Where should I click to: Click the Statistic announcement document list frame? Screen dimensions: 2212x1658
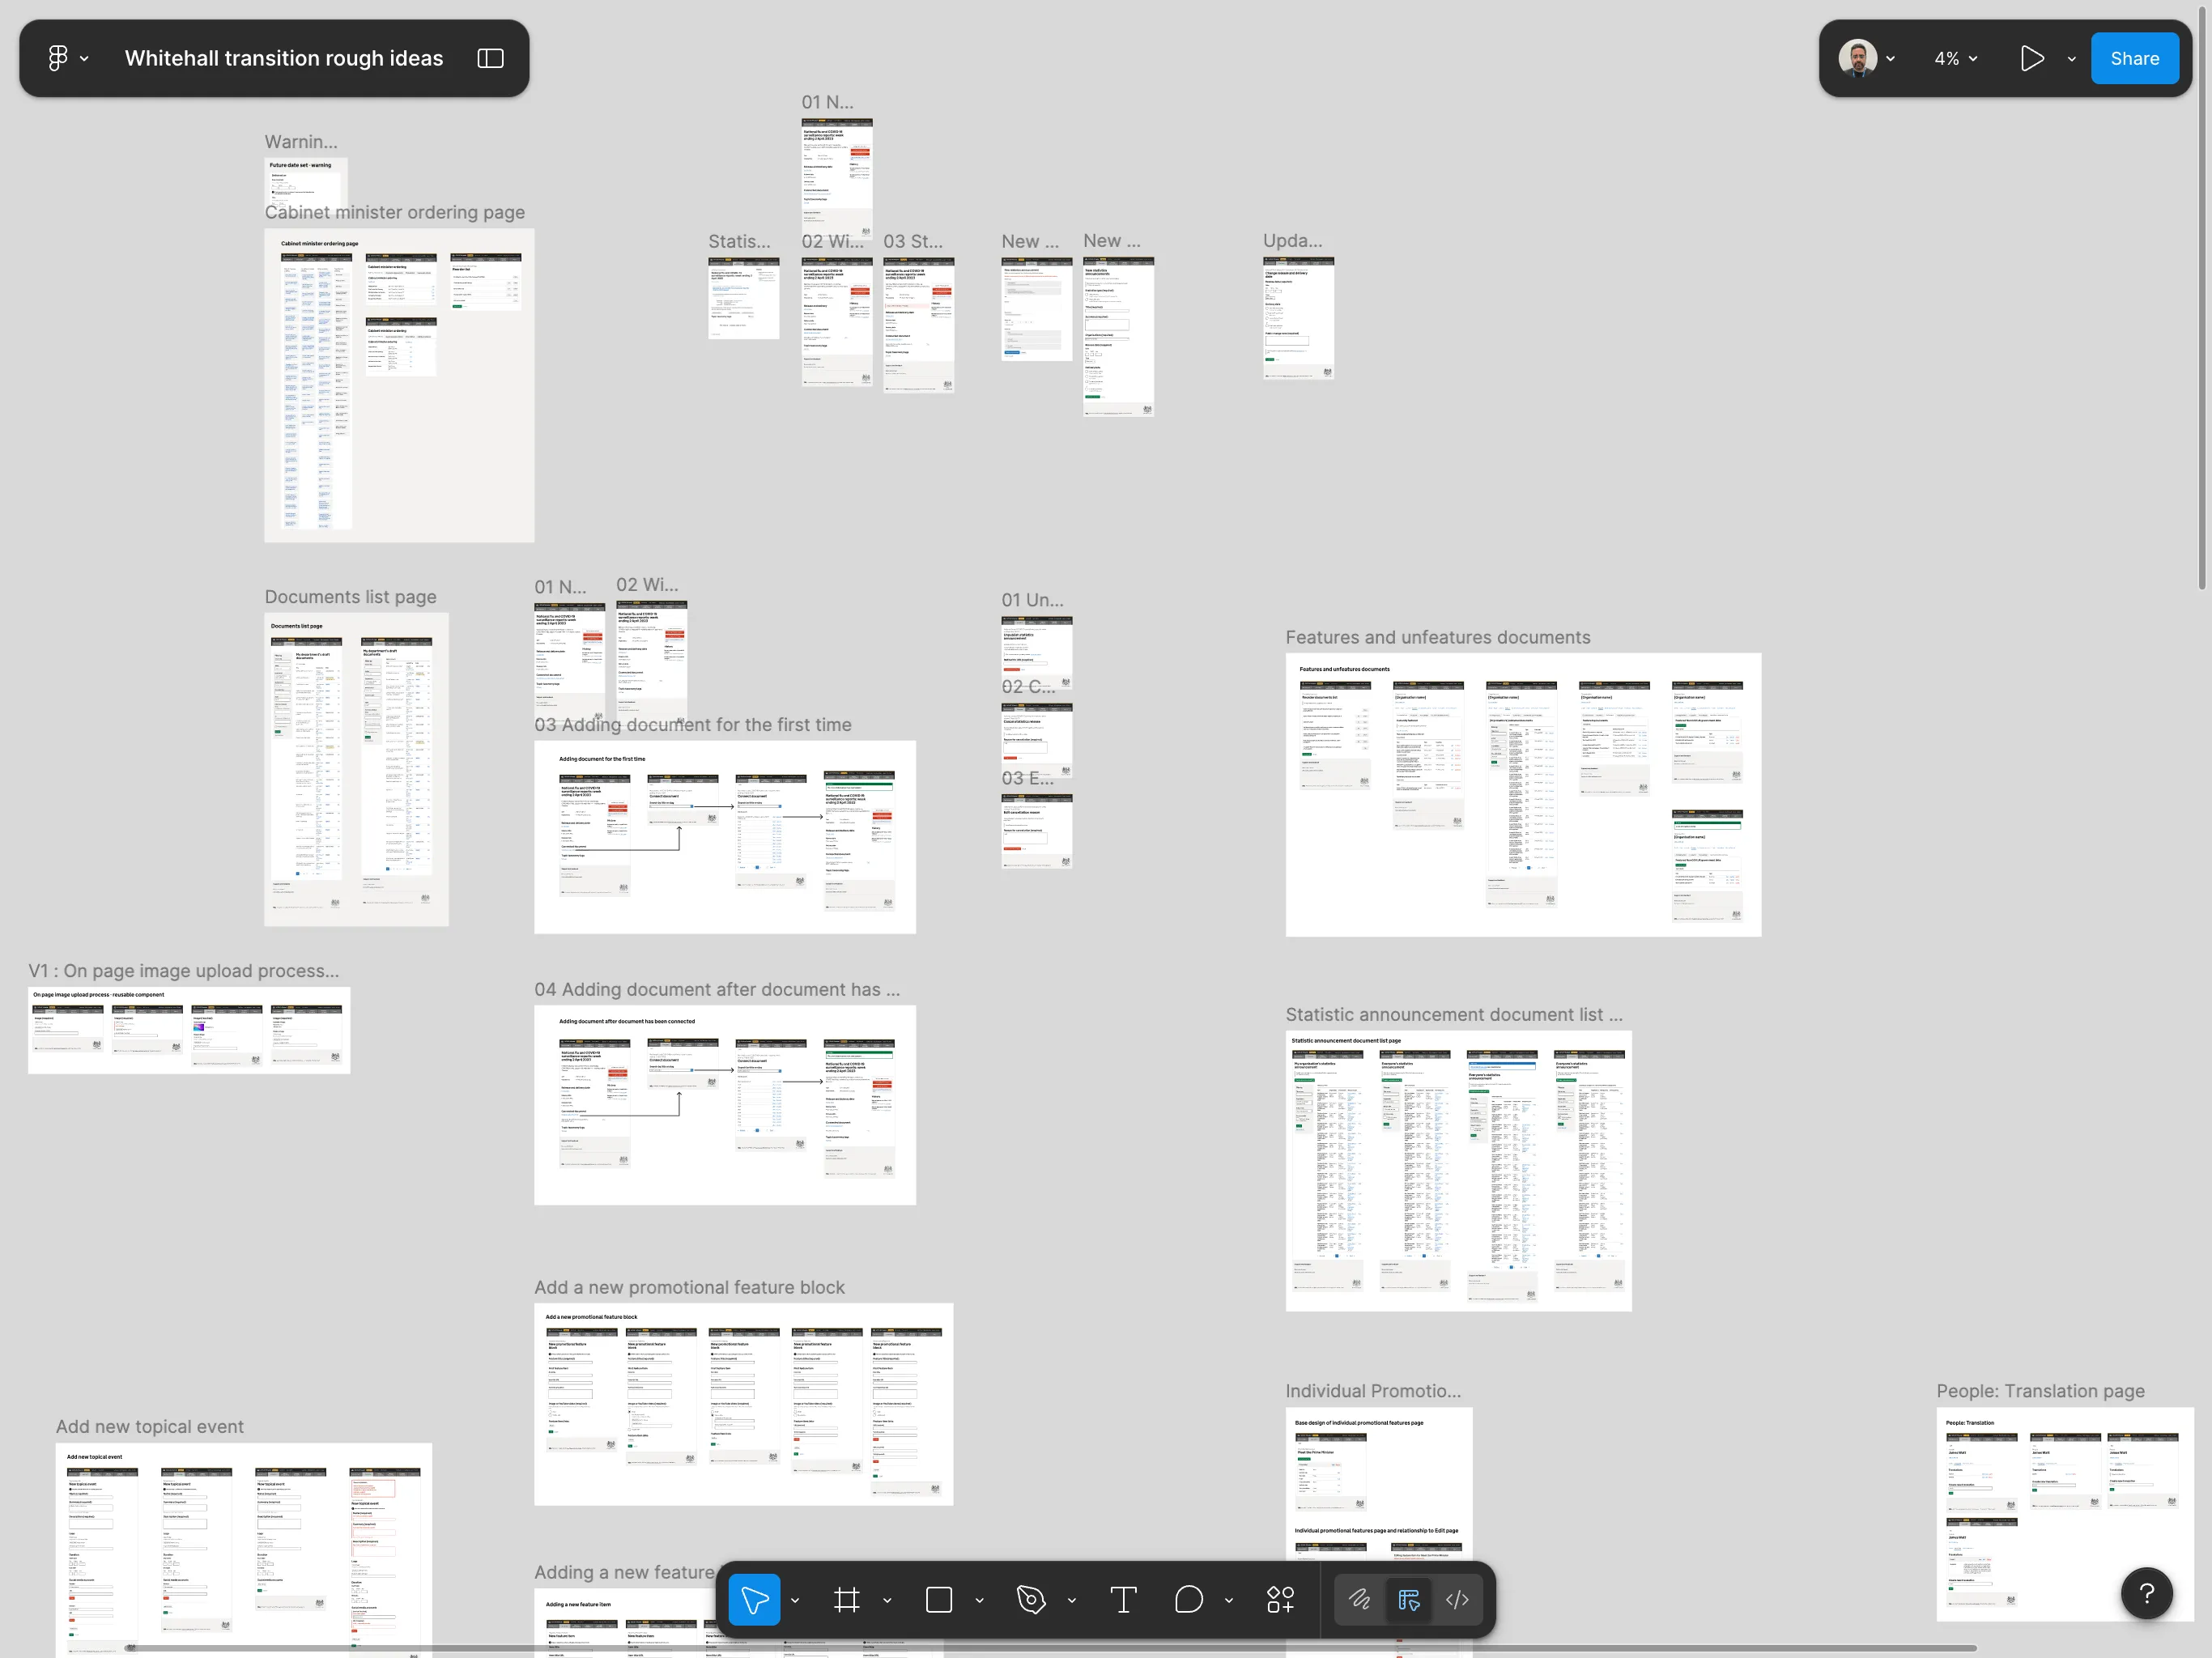coord(1458,1170)
